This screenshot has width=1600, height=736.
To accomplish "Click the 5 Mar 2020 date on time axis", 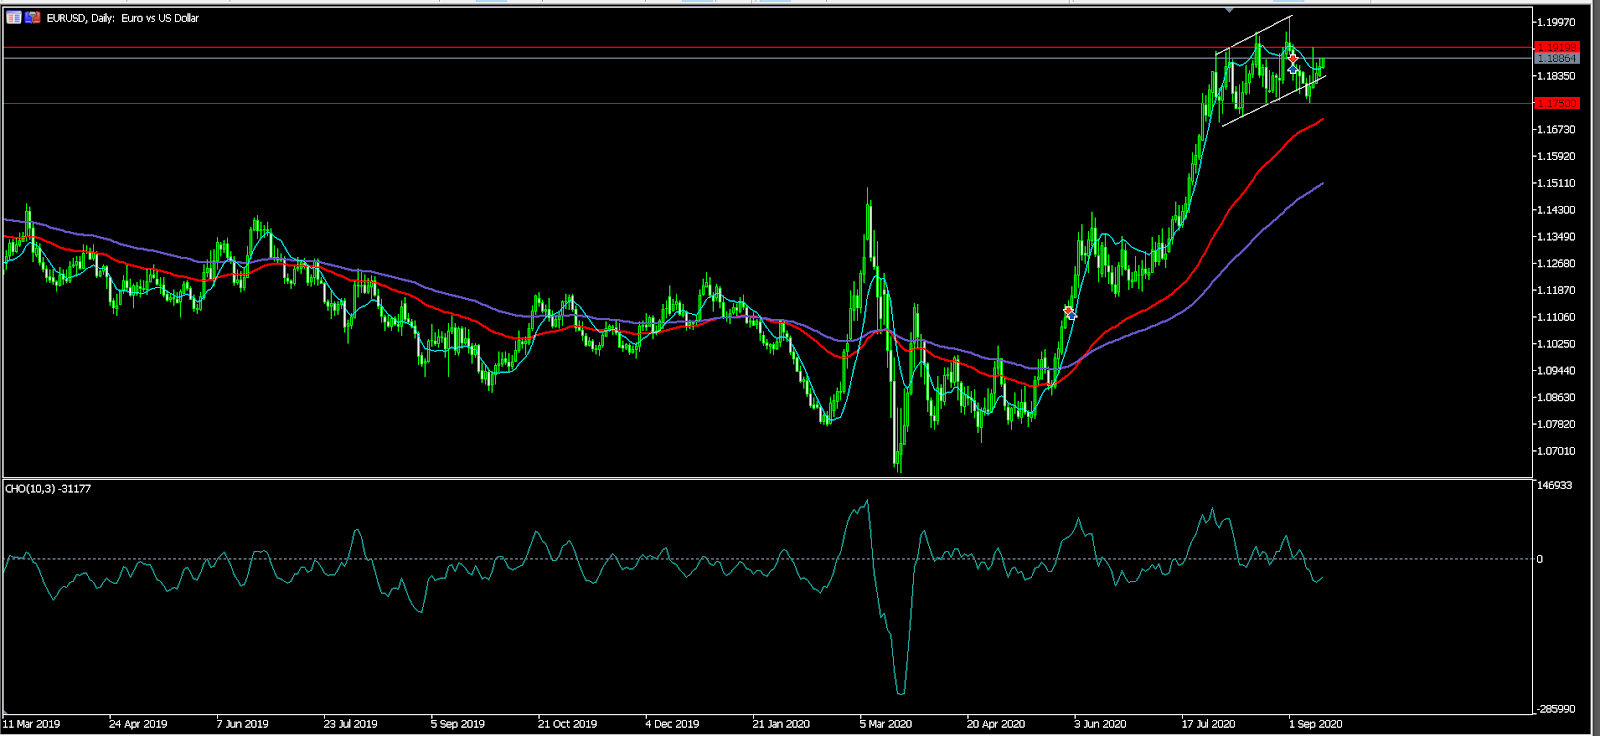I will click(x=885, y=723).
